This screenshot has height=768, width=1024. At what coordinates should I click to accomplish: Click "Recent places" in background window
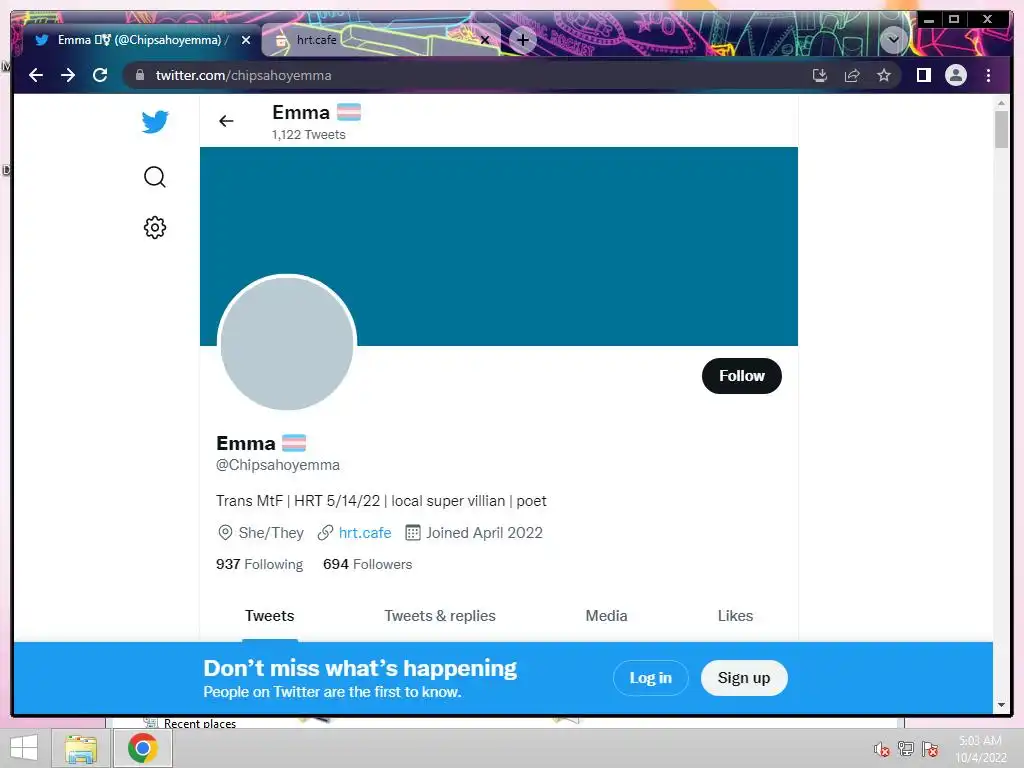tap(200, 723)
